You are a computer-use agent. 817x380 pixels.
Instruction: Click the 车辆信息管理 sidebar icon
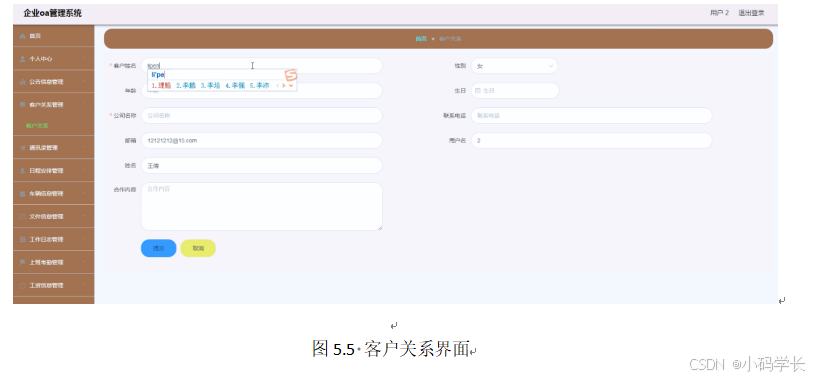coord(22,193)
